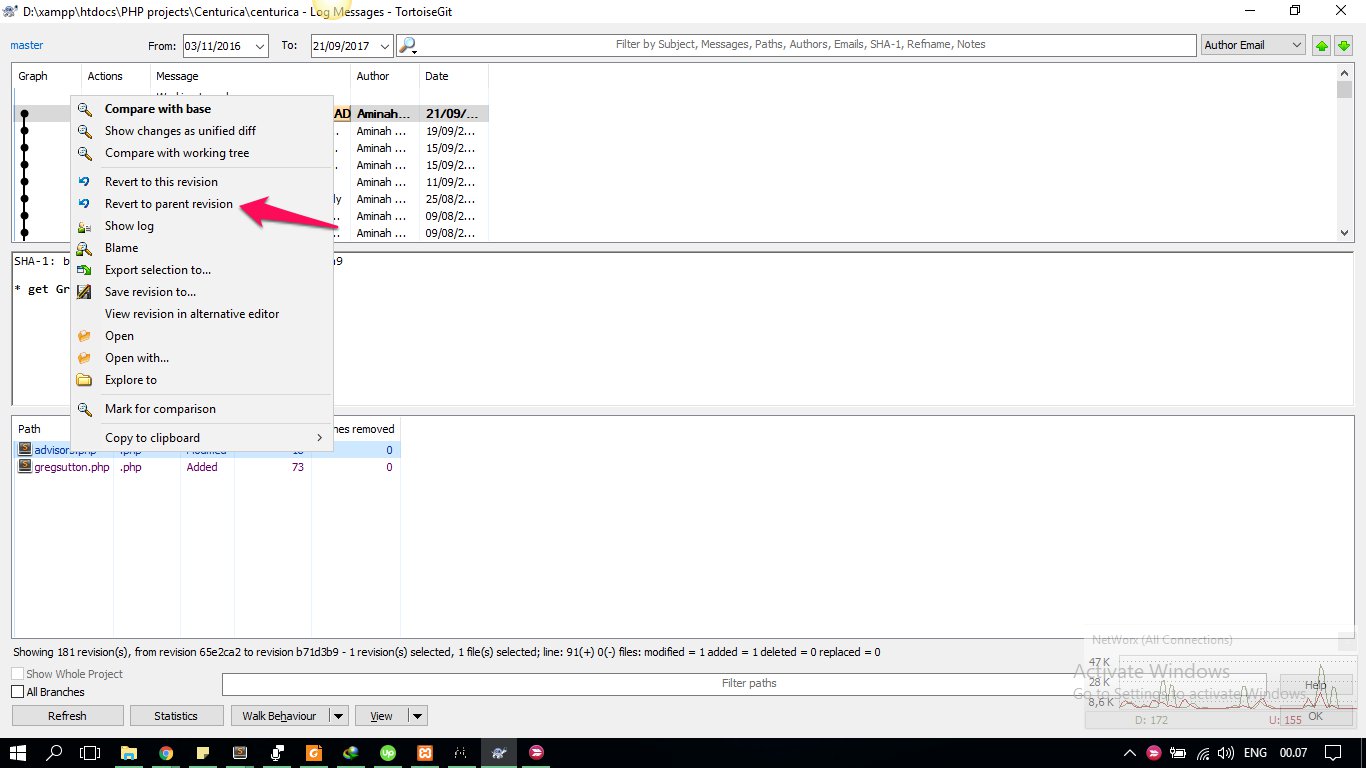
Task: Click the log list scrollbar up arrow
Action: click(1344, 74)
